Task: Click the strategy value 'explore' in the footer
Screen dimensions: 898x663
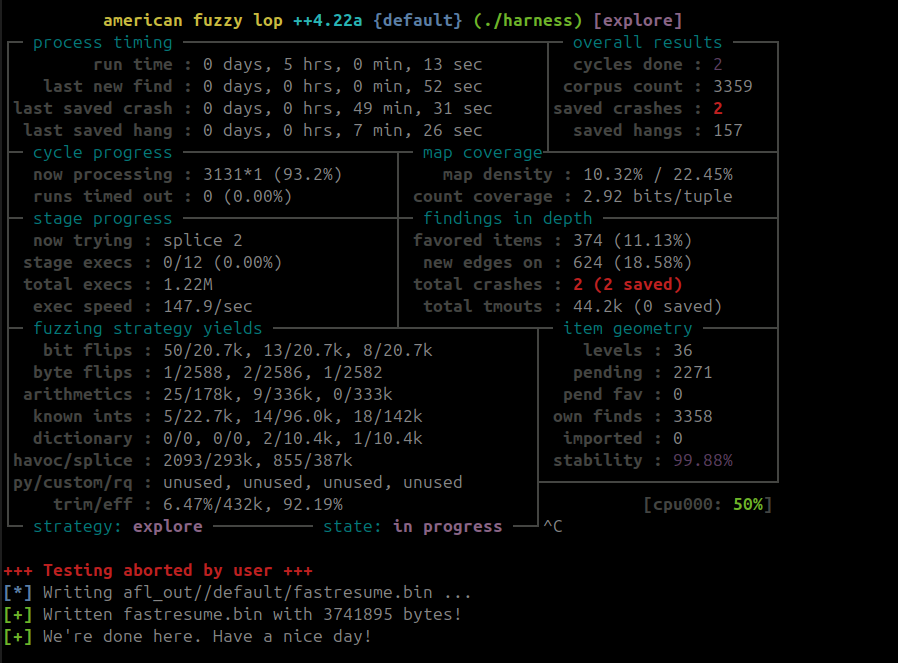Action: coord(168,527)
